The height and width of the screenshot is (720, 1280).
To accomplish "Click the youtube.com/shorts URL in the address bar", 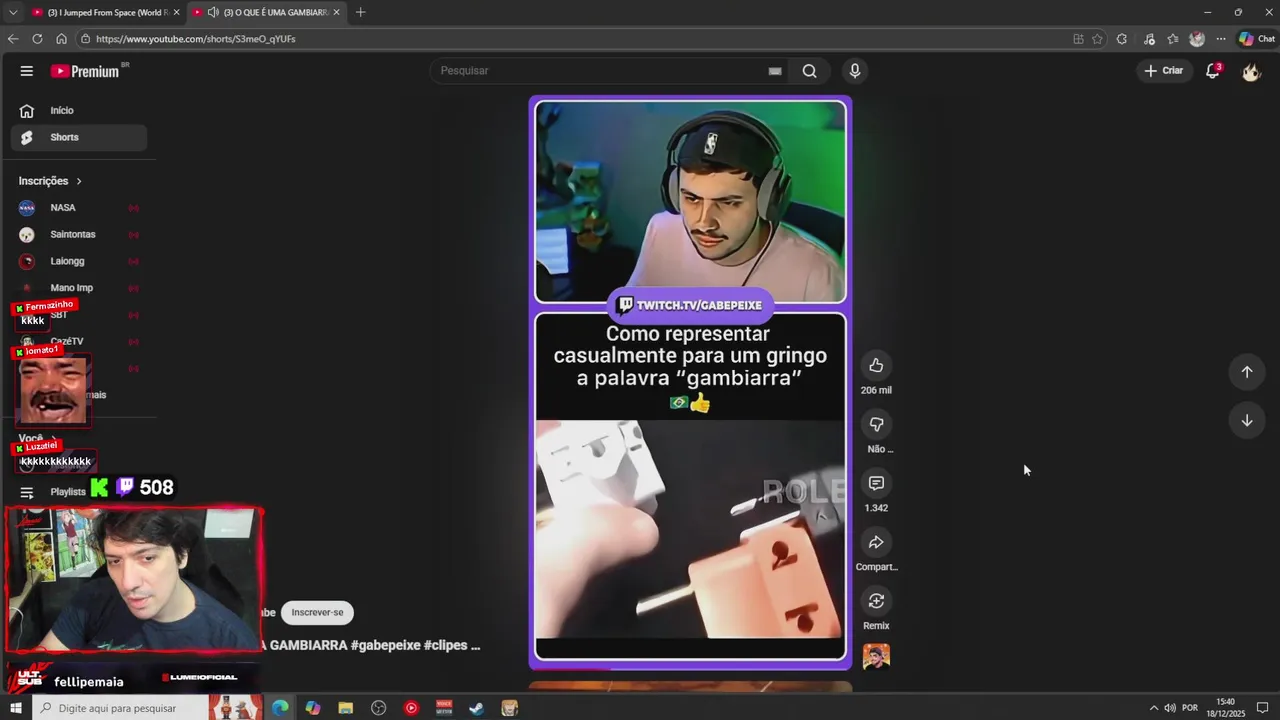I will (196, 39).
